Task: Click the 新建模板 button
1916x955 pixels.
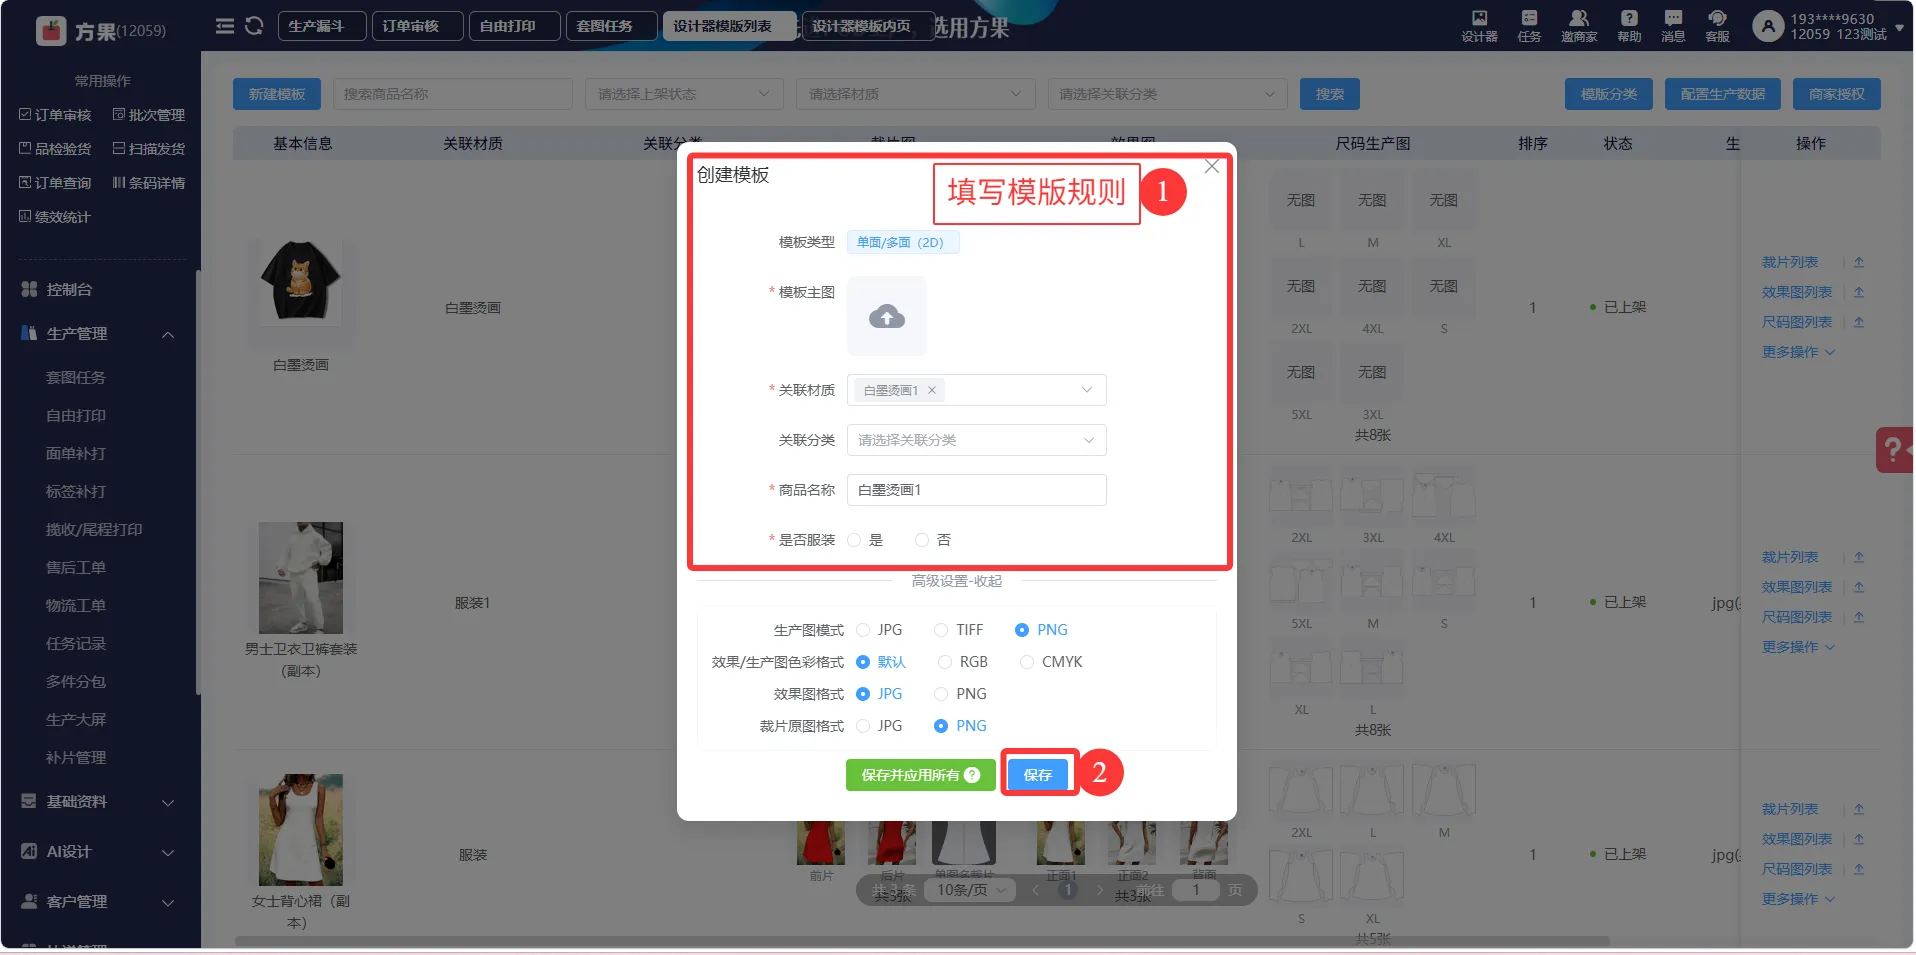Action: coord(277,94)
